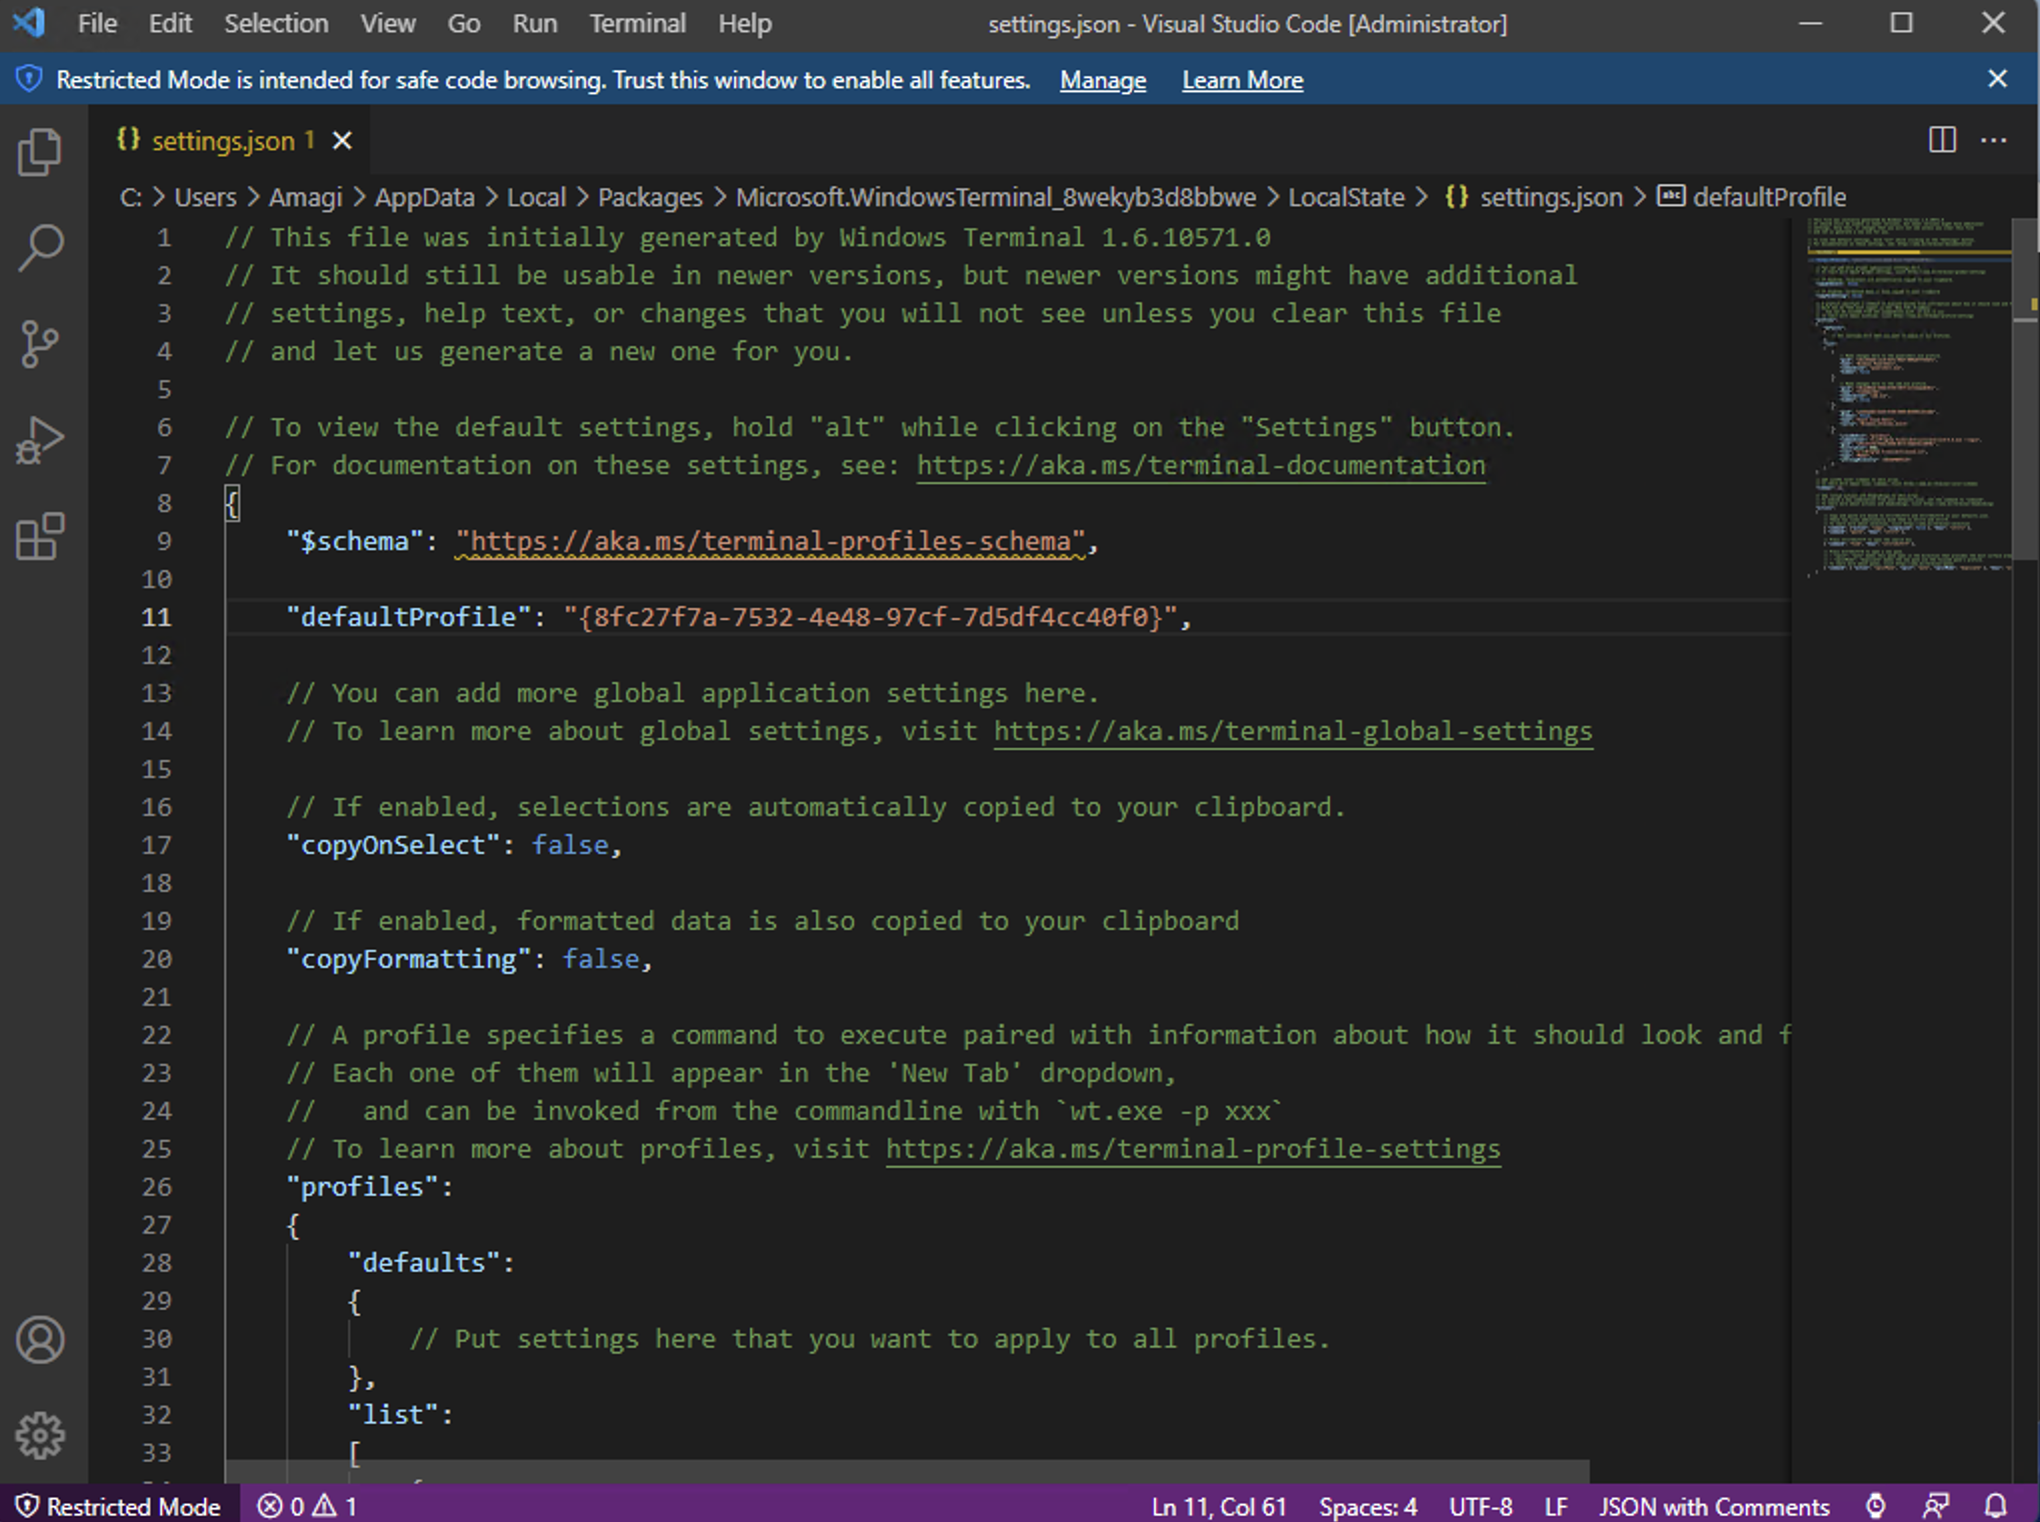2040x1522 pixels.
Task: Click Restricted Mode status bar indicator
Action: [120, 1506]
